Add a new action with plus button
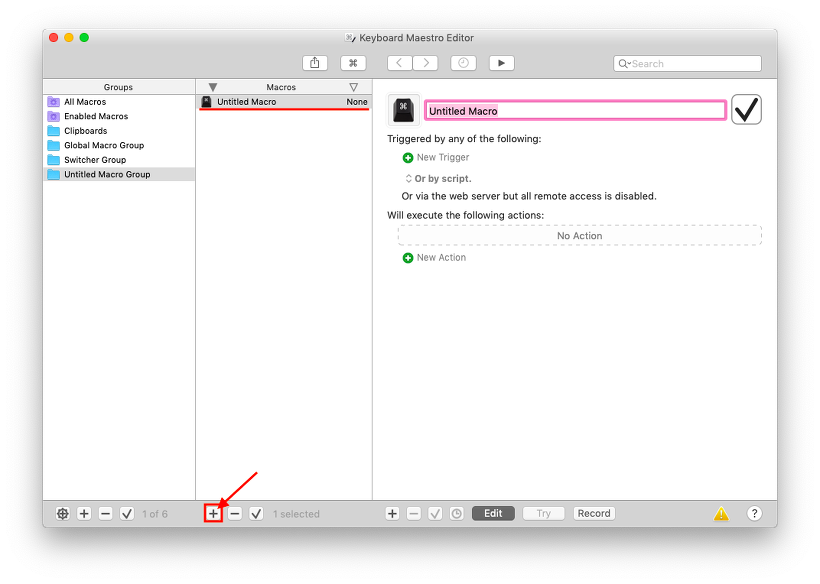The image size is (820, 584). (392, 513)
